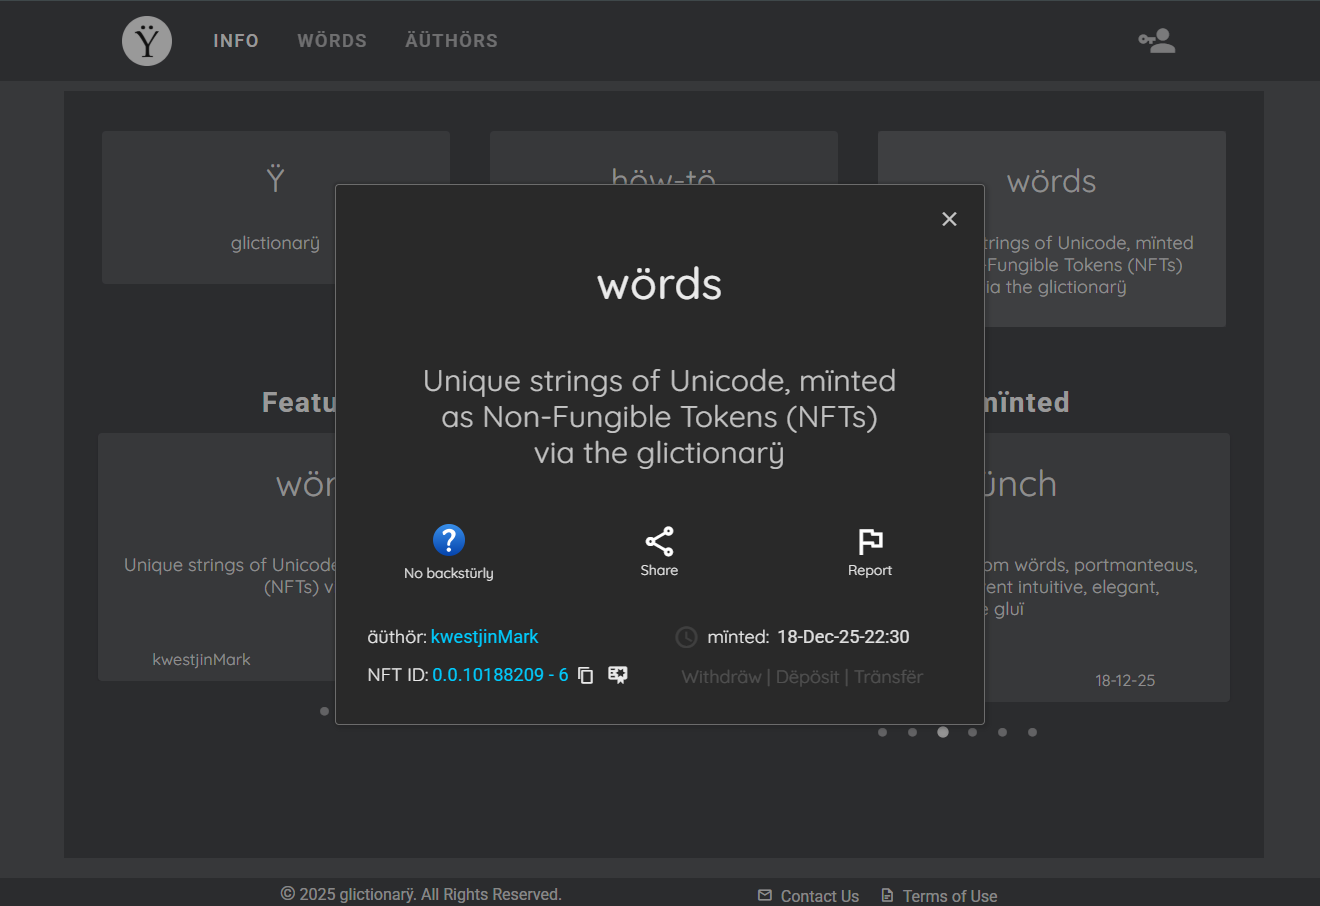1320x906 pixels.
Task: Report this word using the flag icon
Action: point(870,541)
